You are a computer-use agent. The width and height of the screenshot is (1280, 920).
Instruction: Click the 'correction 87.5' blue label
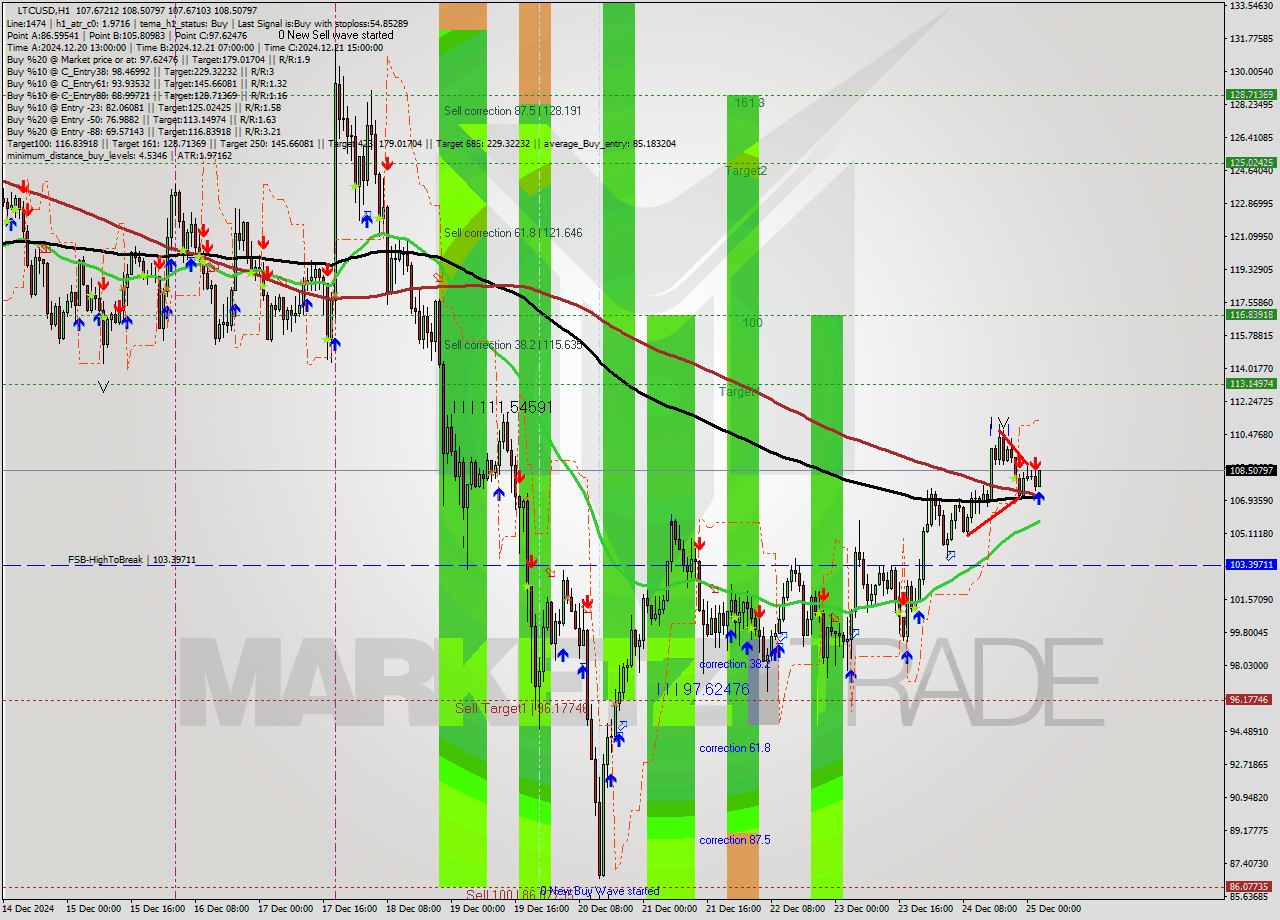pyautogui.click(x=735, y=840)
